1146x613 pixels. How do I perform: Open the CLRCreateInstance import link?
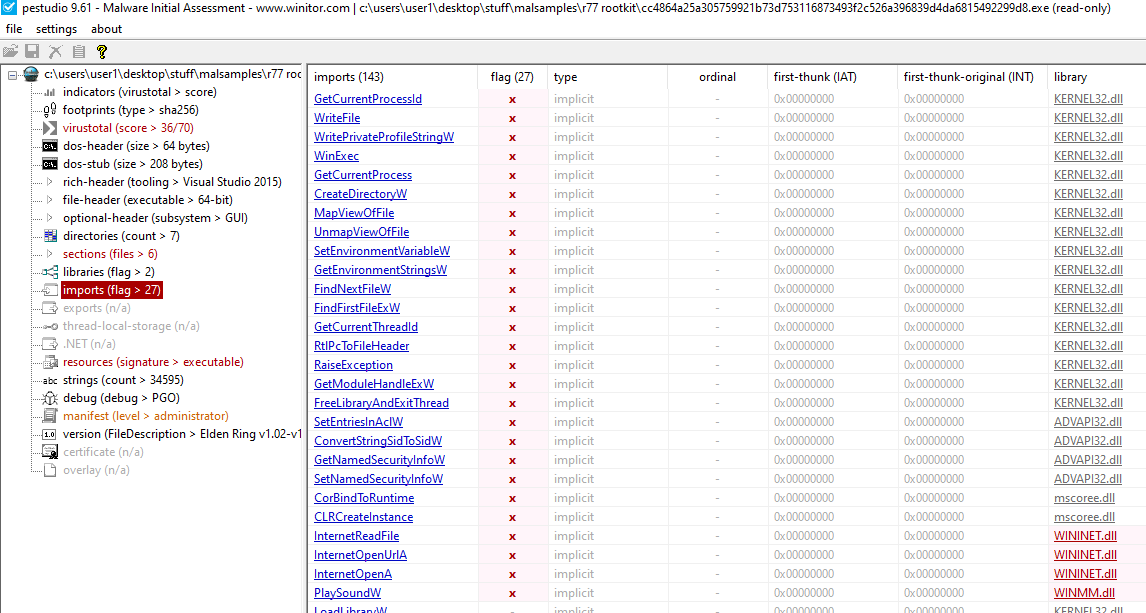(363, 517)
